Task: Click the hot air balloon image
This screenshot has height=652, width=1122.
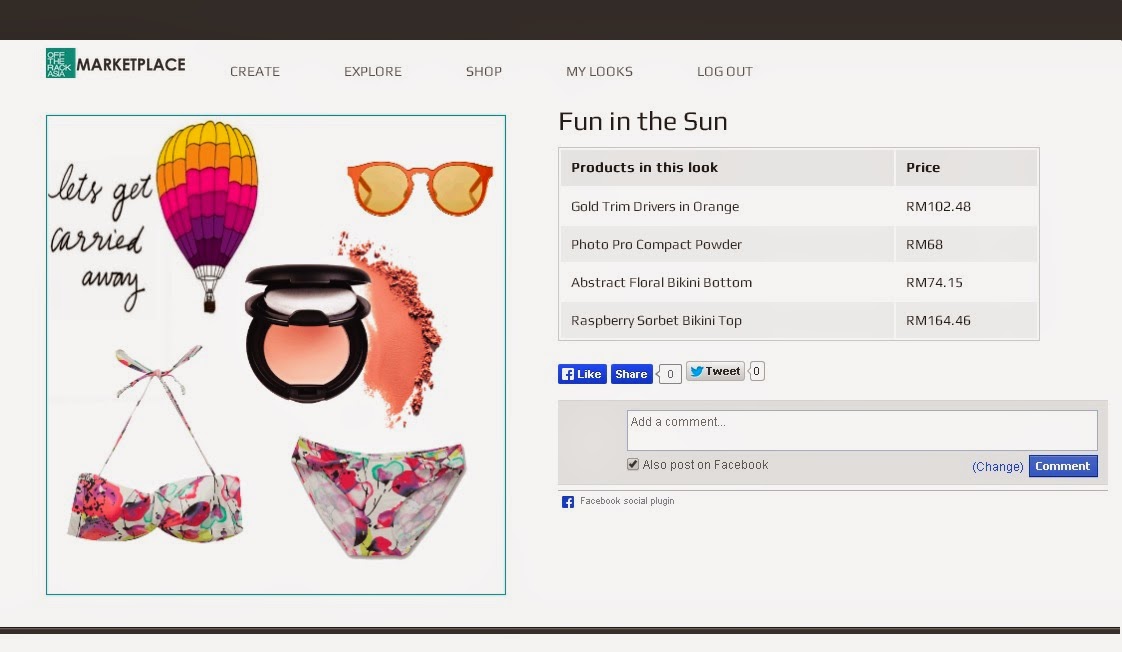Action: click(x=207, y=215)
